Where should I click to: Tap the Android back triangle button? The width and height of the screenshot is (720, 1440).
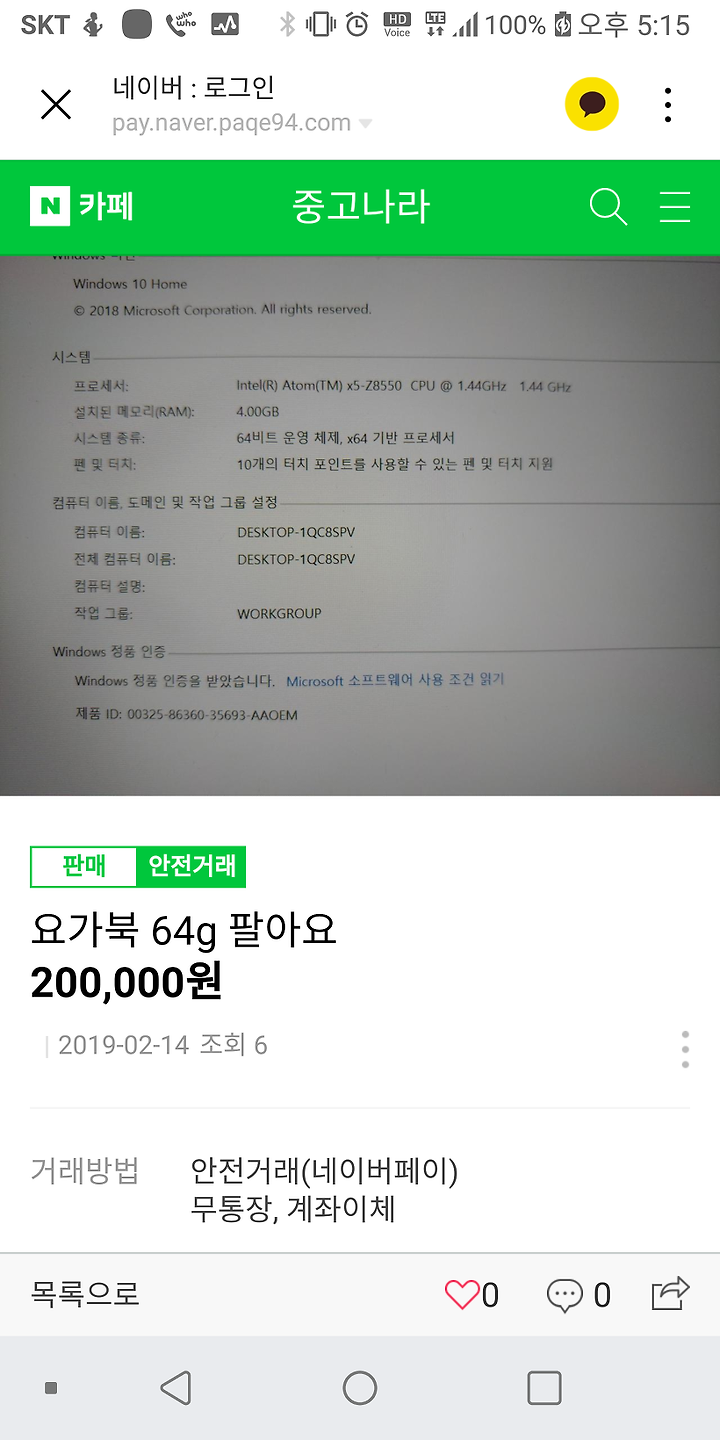[x=176, y=1388]
